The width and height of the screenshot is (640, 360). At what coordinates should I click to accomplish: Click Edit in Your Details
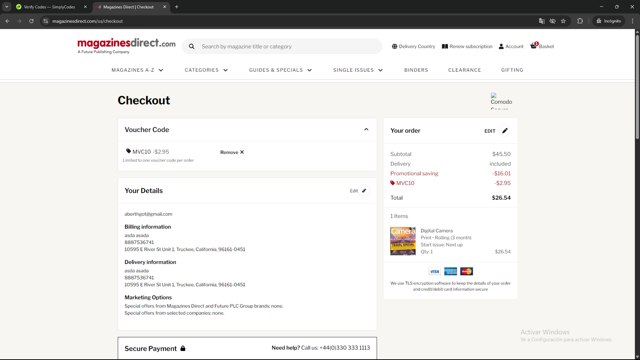(x=353, y=191)
